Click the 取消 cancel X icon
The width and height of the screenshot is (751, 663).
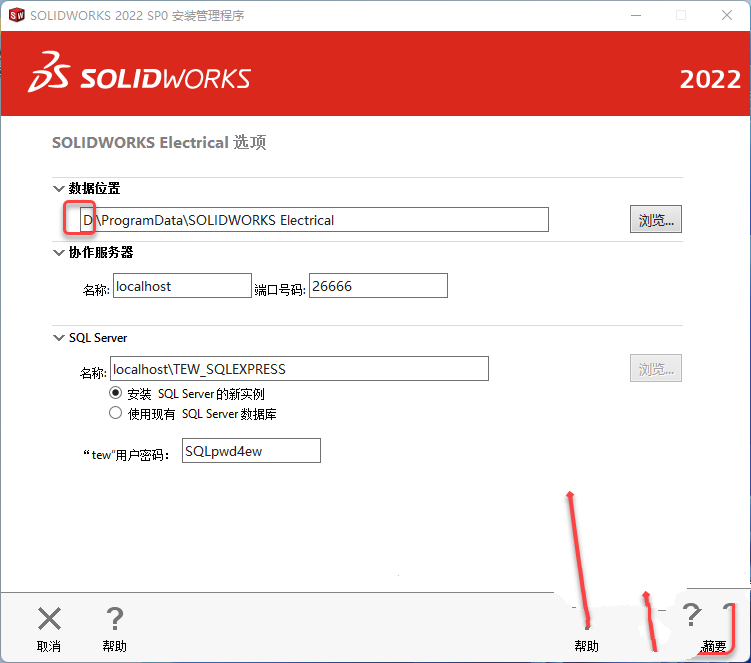(49, 618)
